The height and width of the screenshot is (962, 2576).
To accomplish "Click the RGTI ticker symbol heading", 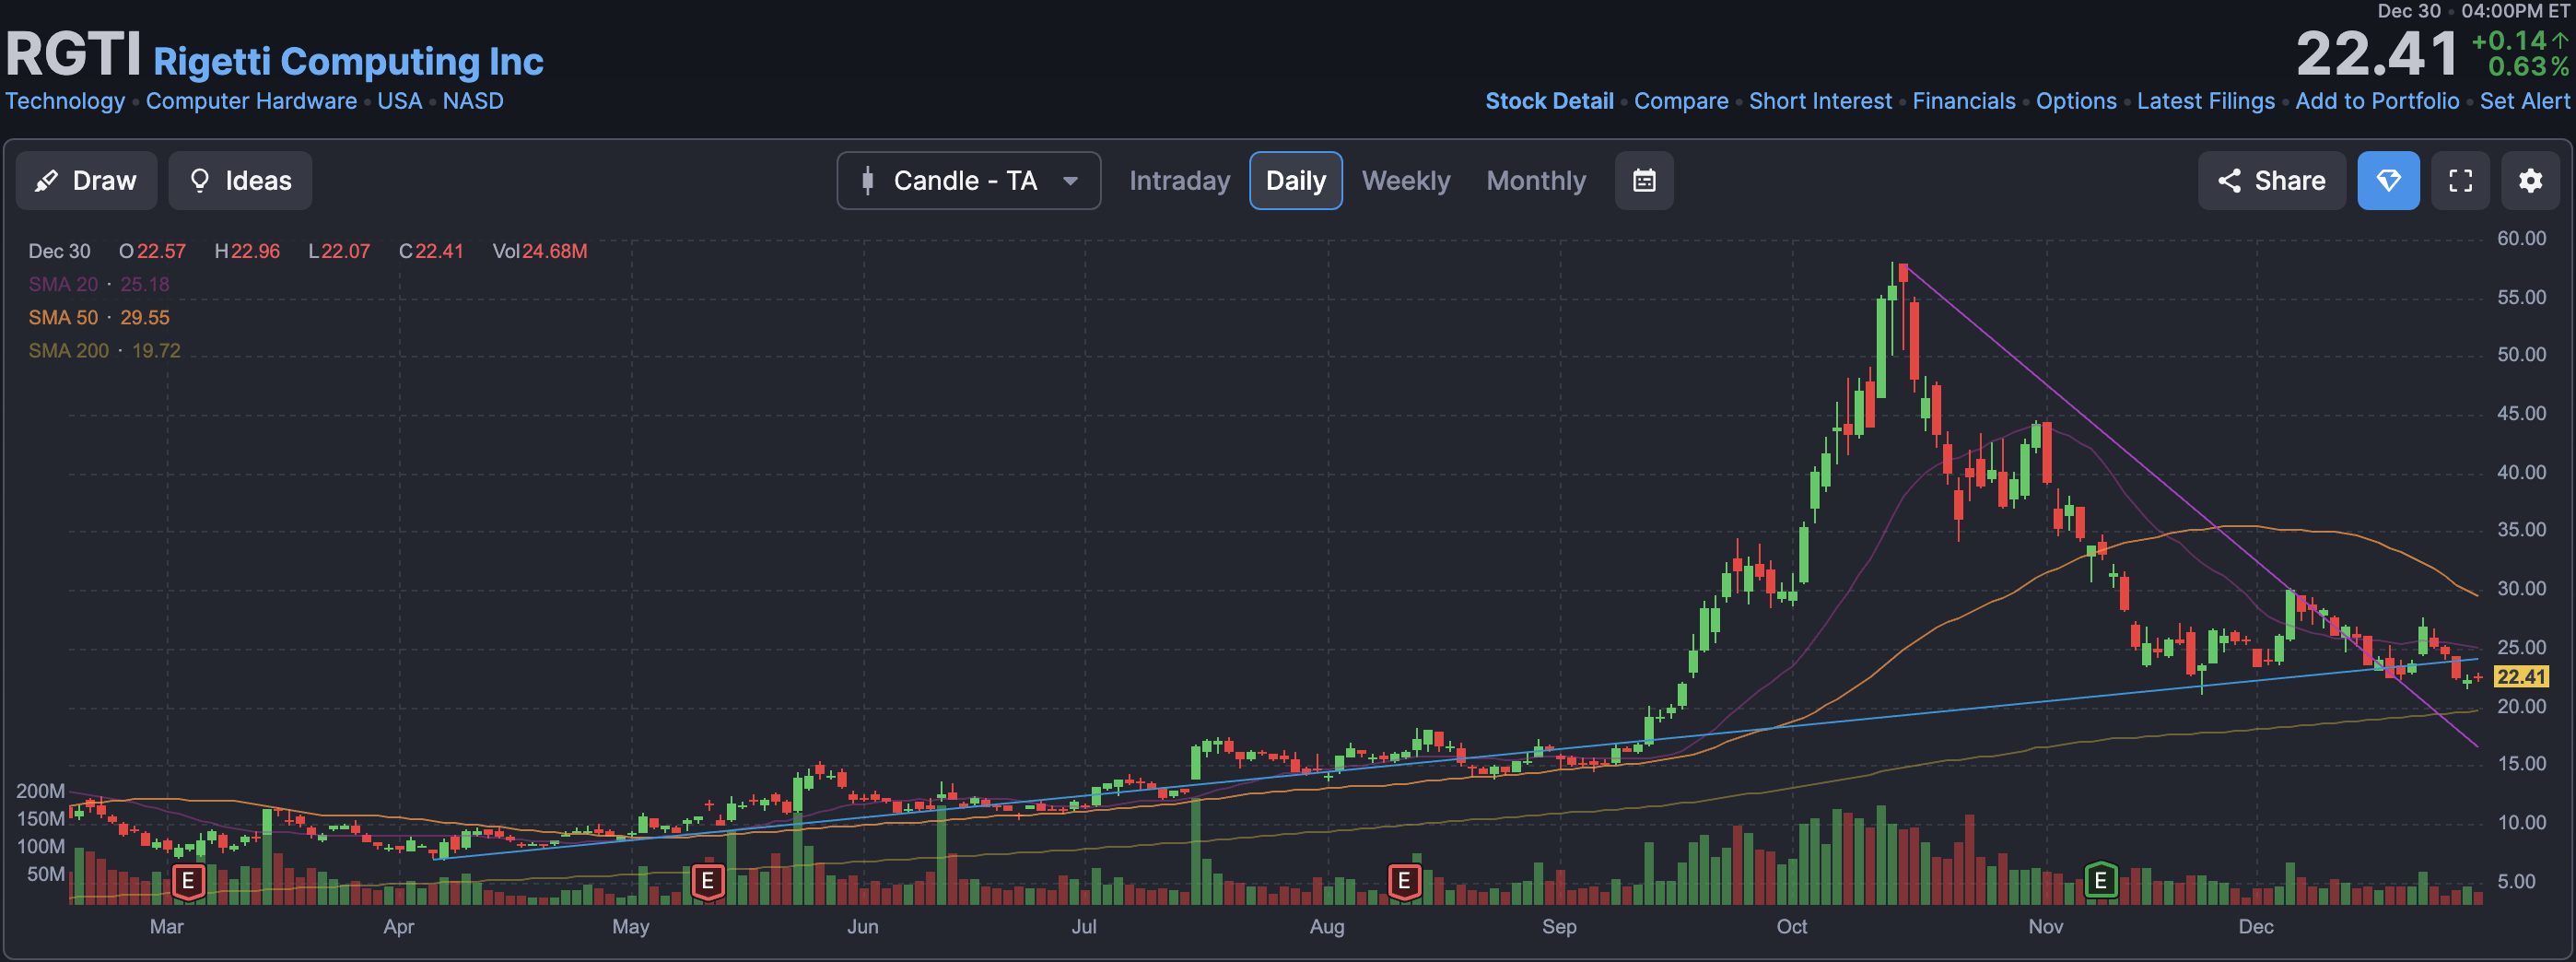I will click(x=73, y=54).
